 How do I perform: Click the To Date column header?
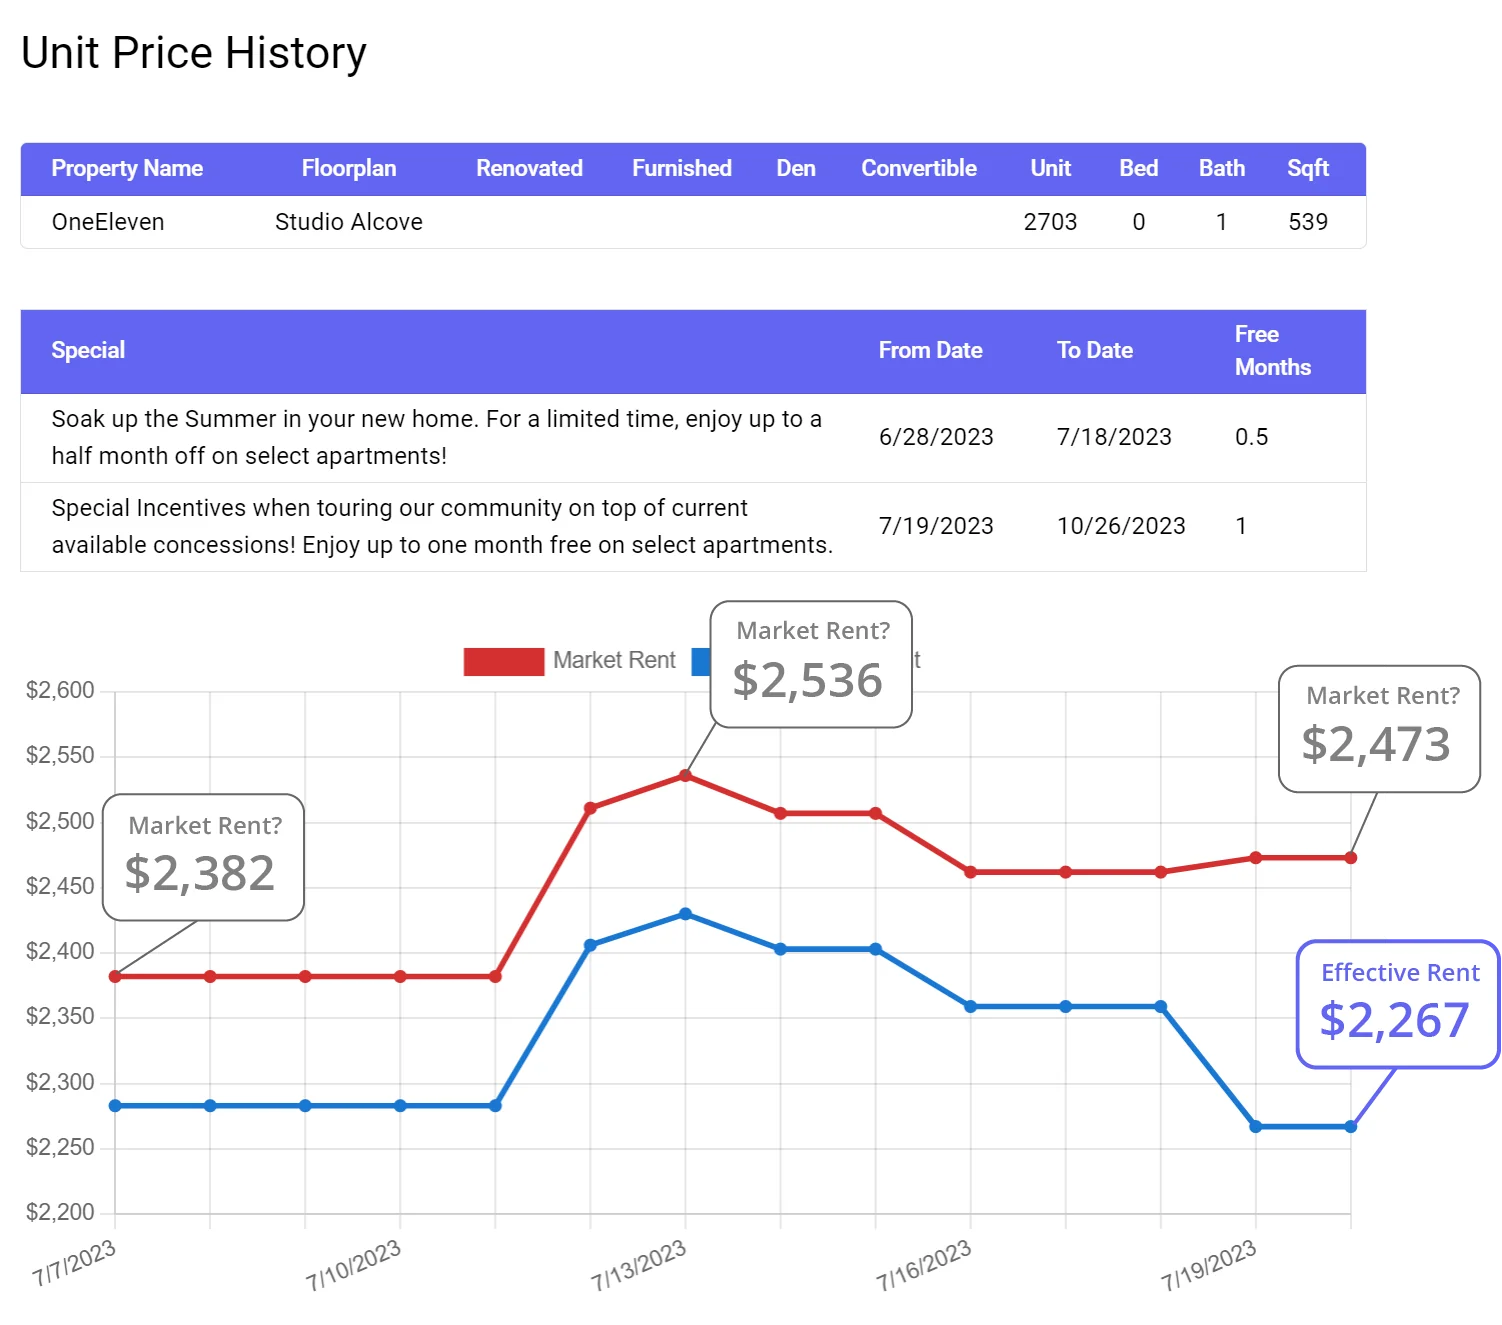[x=1094, y=350]
